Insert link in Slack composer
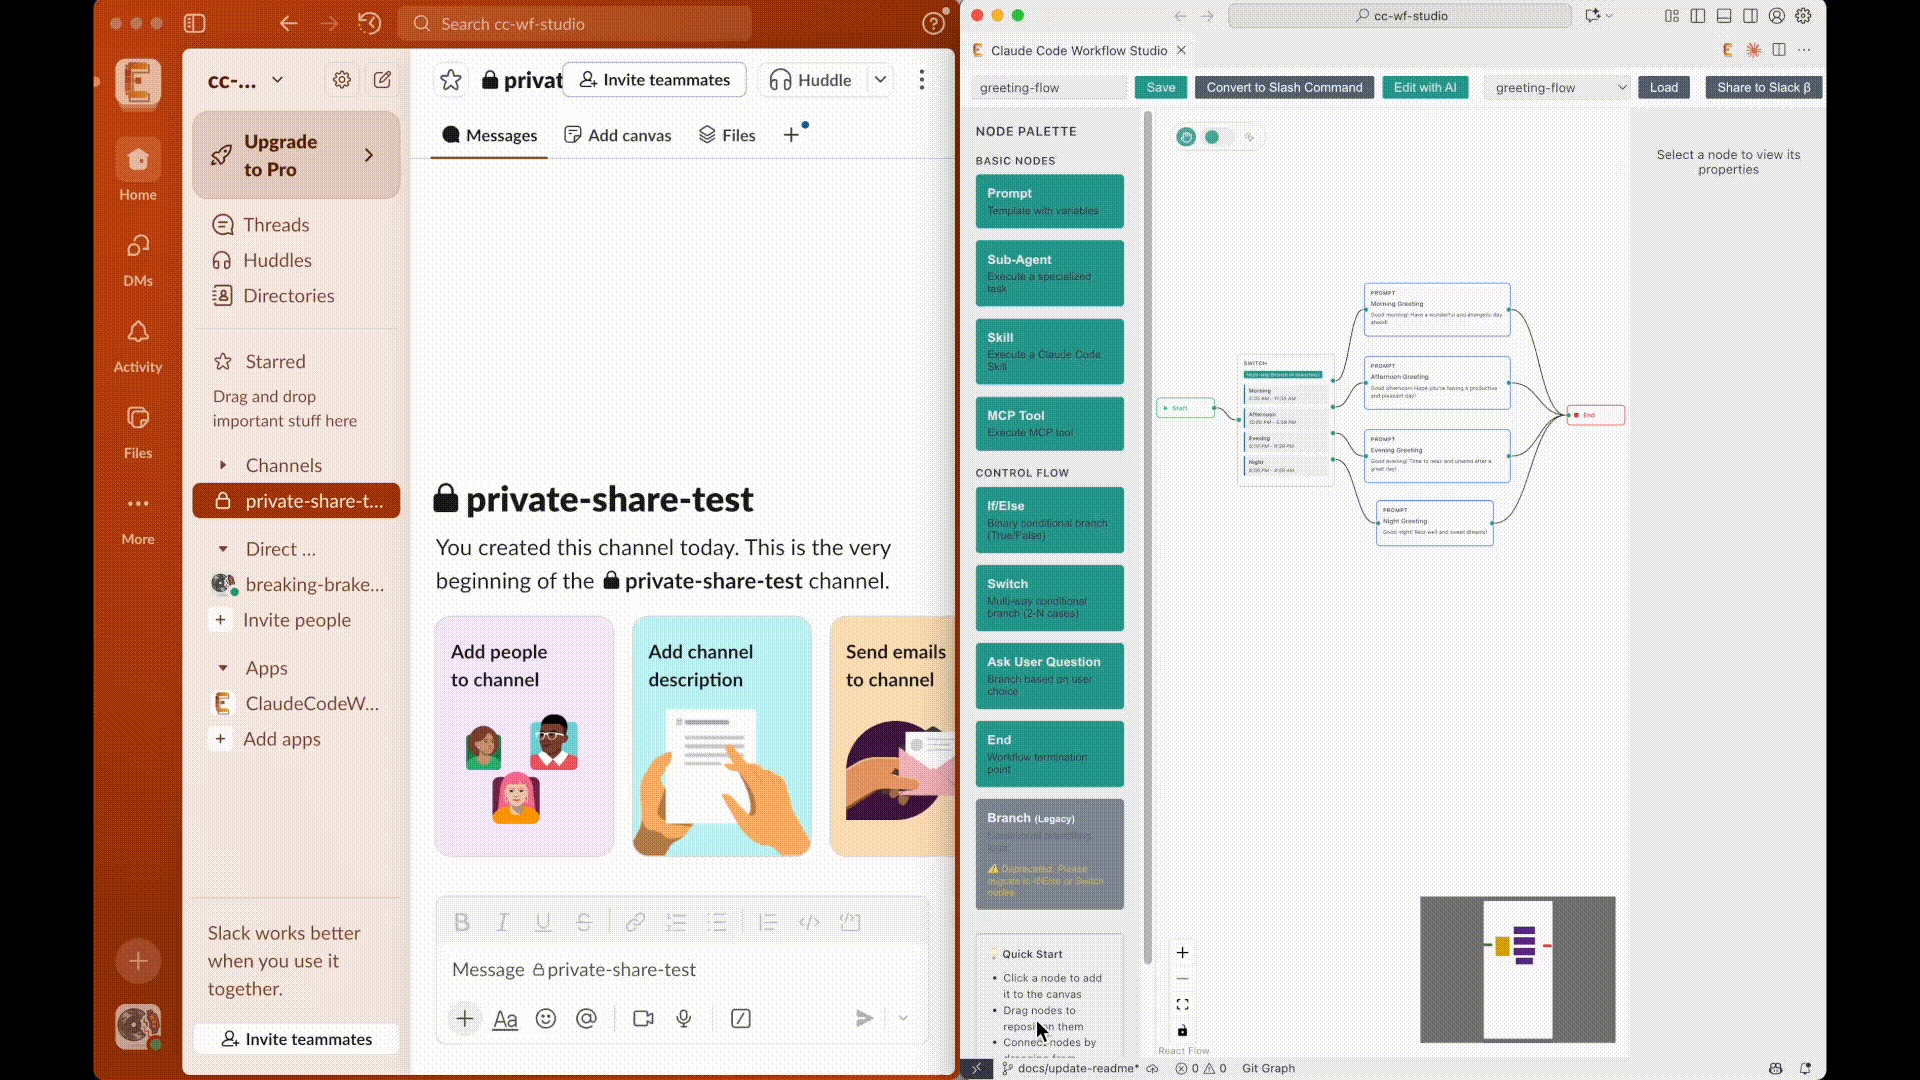The height and width of the screenshot is (1080, 1920). (635, 922)
